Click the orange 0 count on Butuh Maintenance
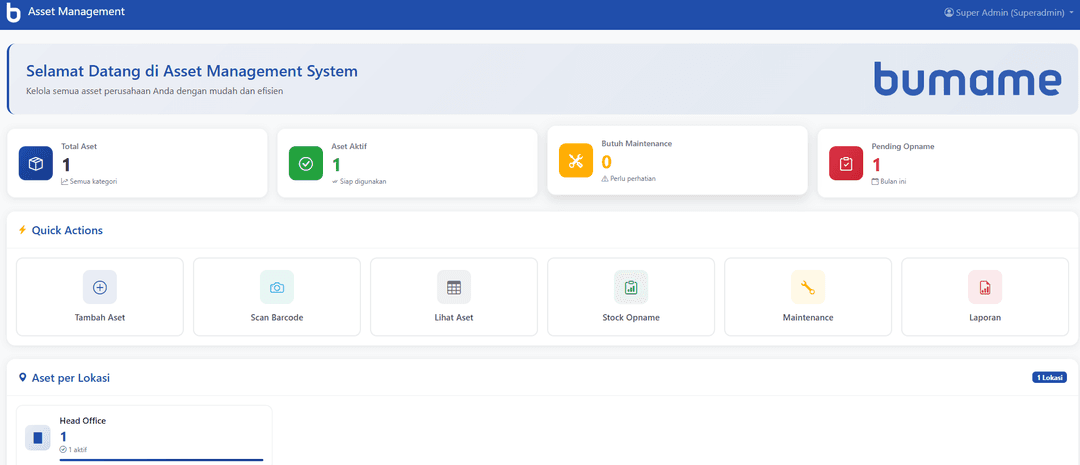The width and height of the screenshot is (1080, 465). tap(607, 162)
